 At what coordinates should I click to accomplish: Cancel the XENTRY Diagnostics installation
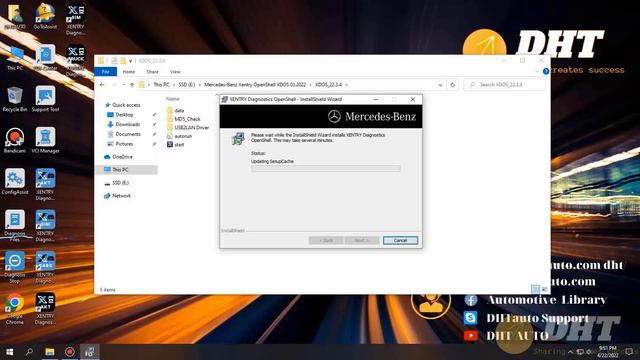400,240
